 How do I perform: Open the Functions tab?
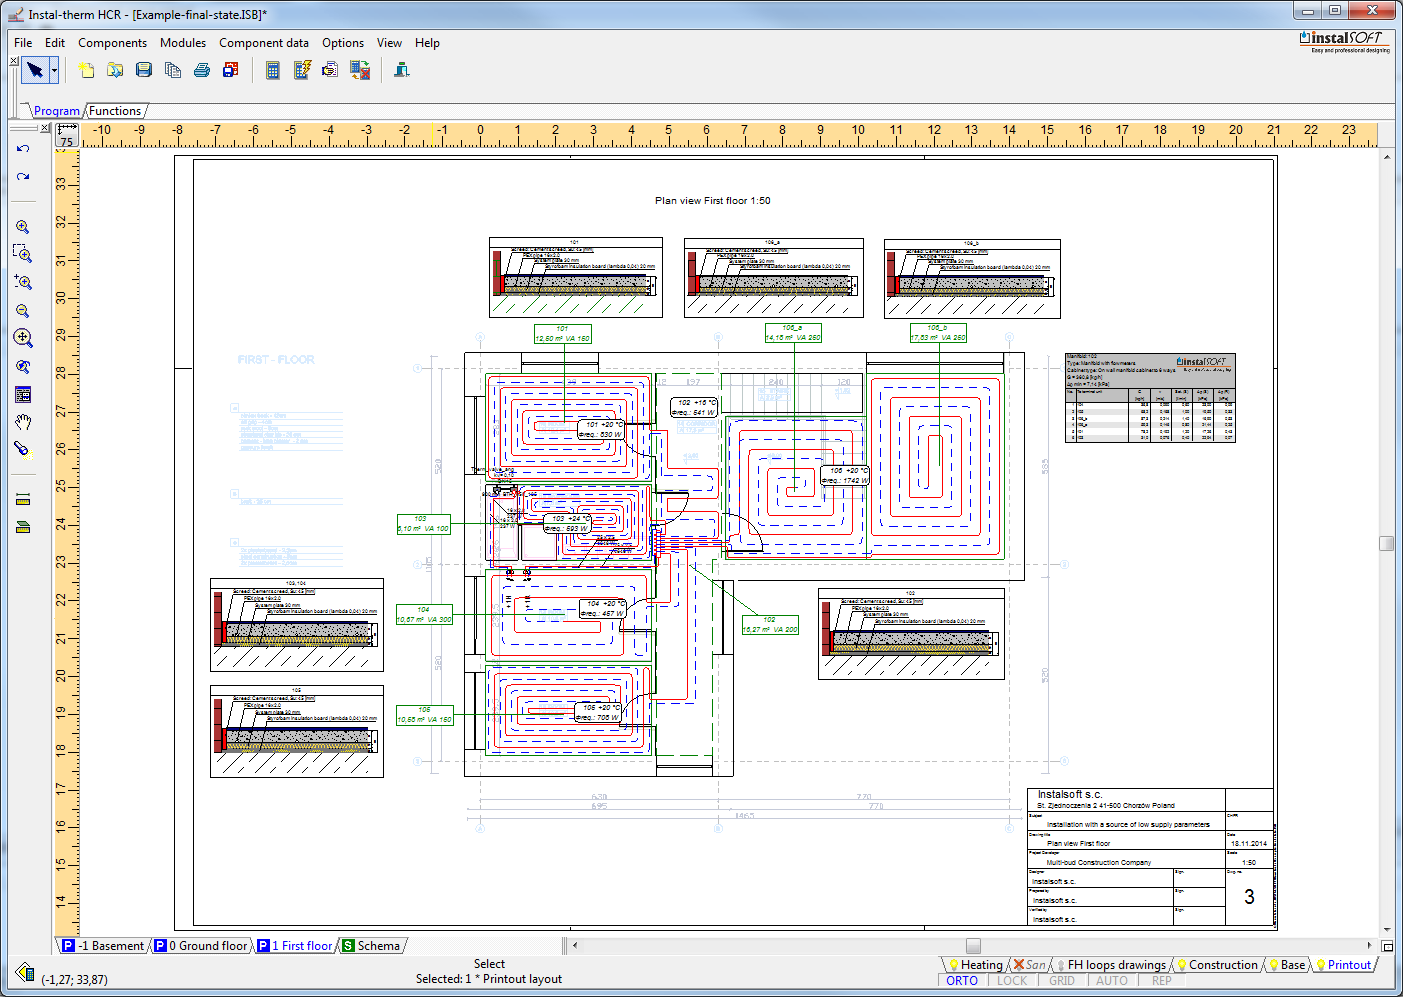[x=115, y=111]
